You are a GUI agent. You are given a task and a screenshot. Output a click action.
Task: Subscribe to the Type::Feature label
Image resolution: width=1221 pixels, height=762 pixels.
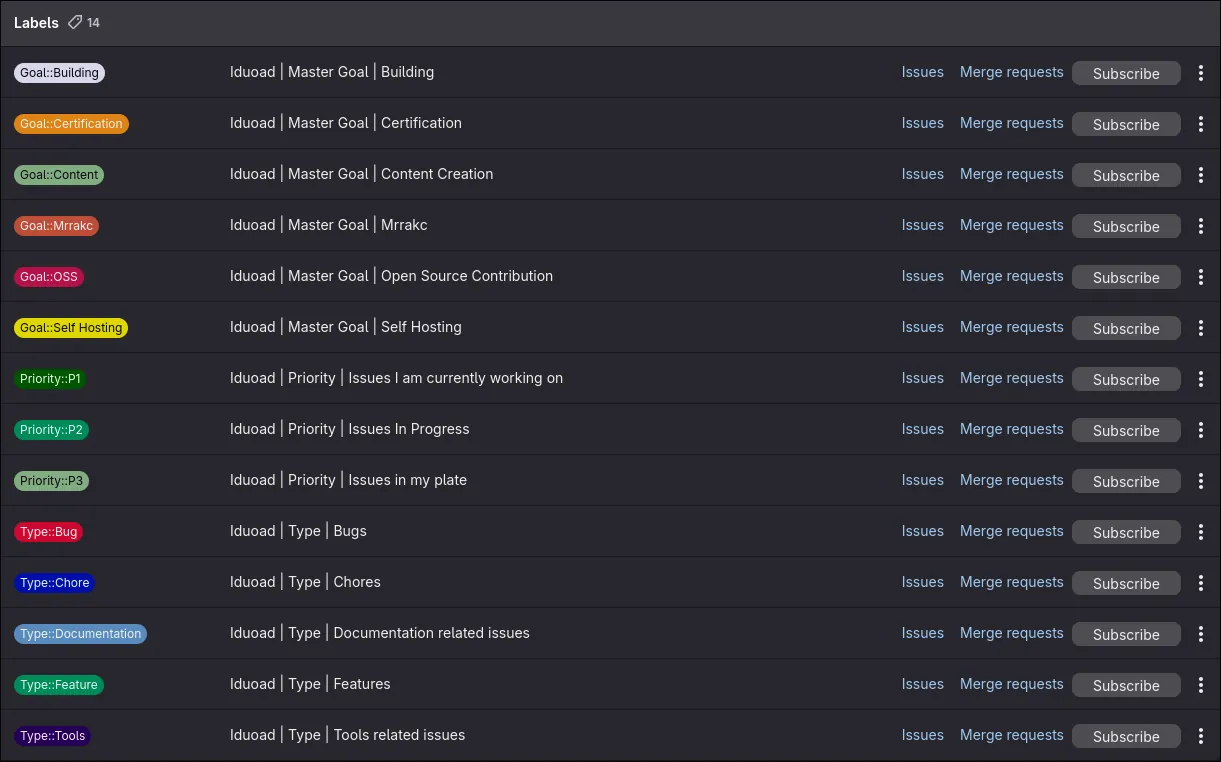pos(1125,685)
